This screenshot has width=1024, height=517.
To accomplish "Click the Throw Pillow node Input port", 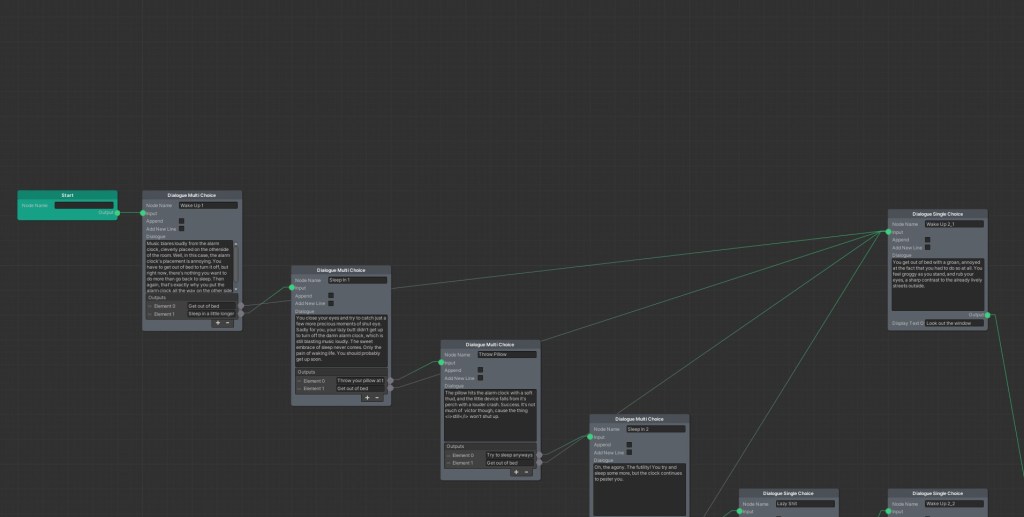I will pos(442,362).
